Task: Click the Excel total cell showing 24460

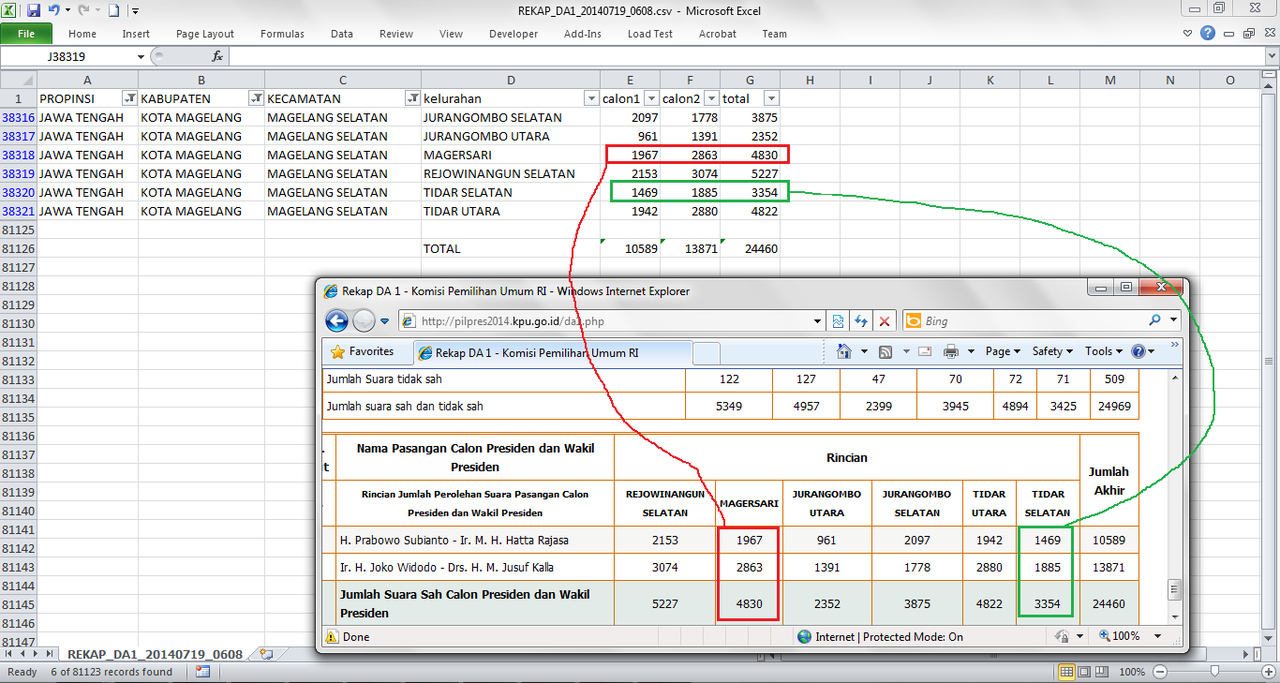Action: click(x=750, y=249)
